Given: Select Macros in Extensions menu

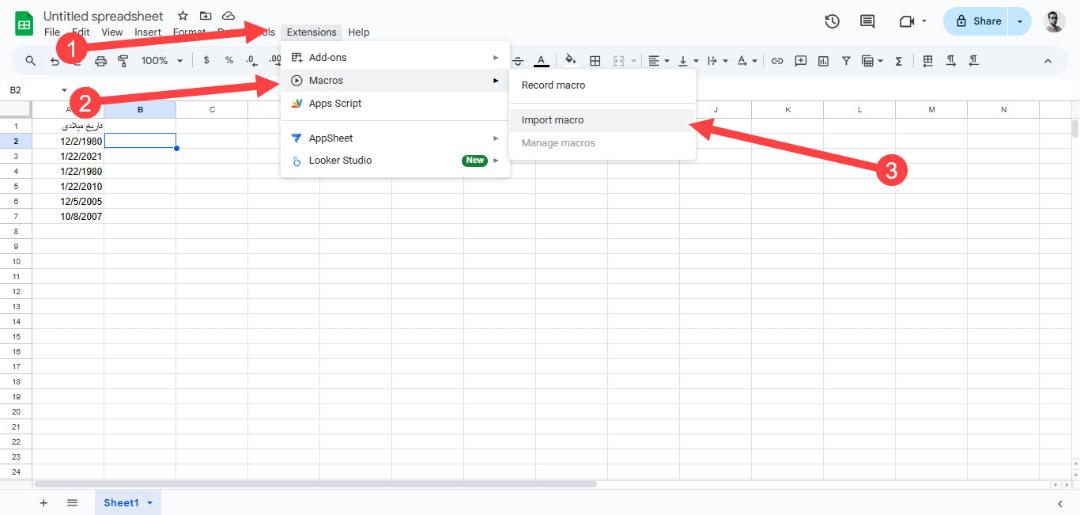Looking at the screenshot, I should [x=395, y=81].
